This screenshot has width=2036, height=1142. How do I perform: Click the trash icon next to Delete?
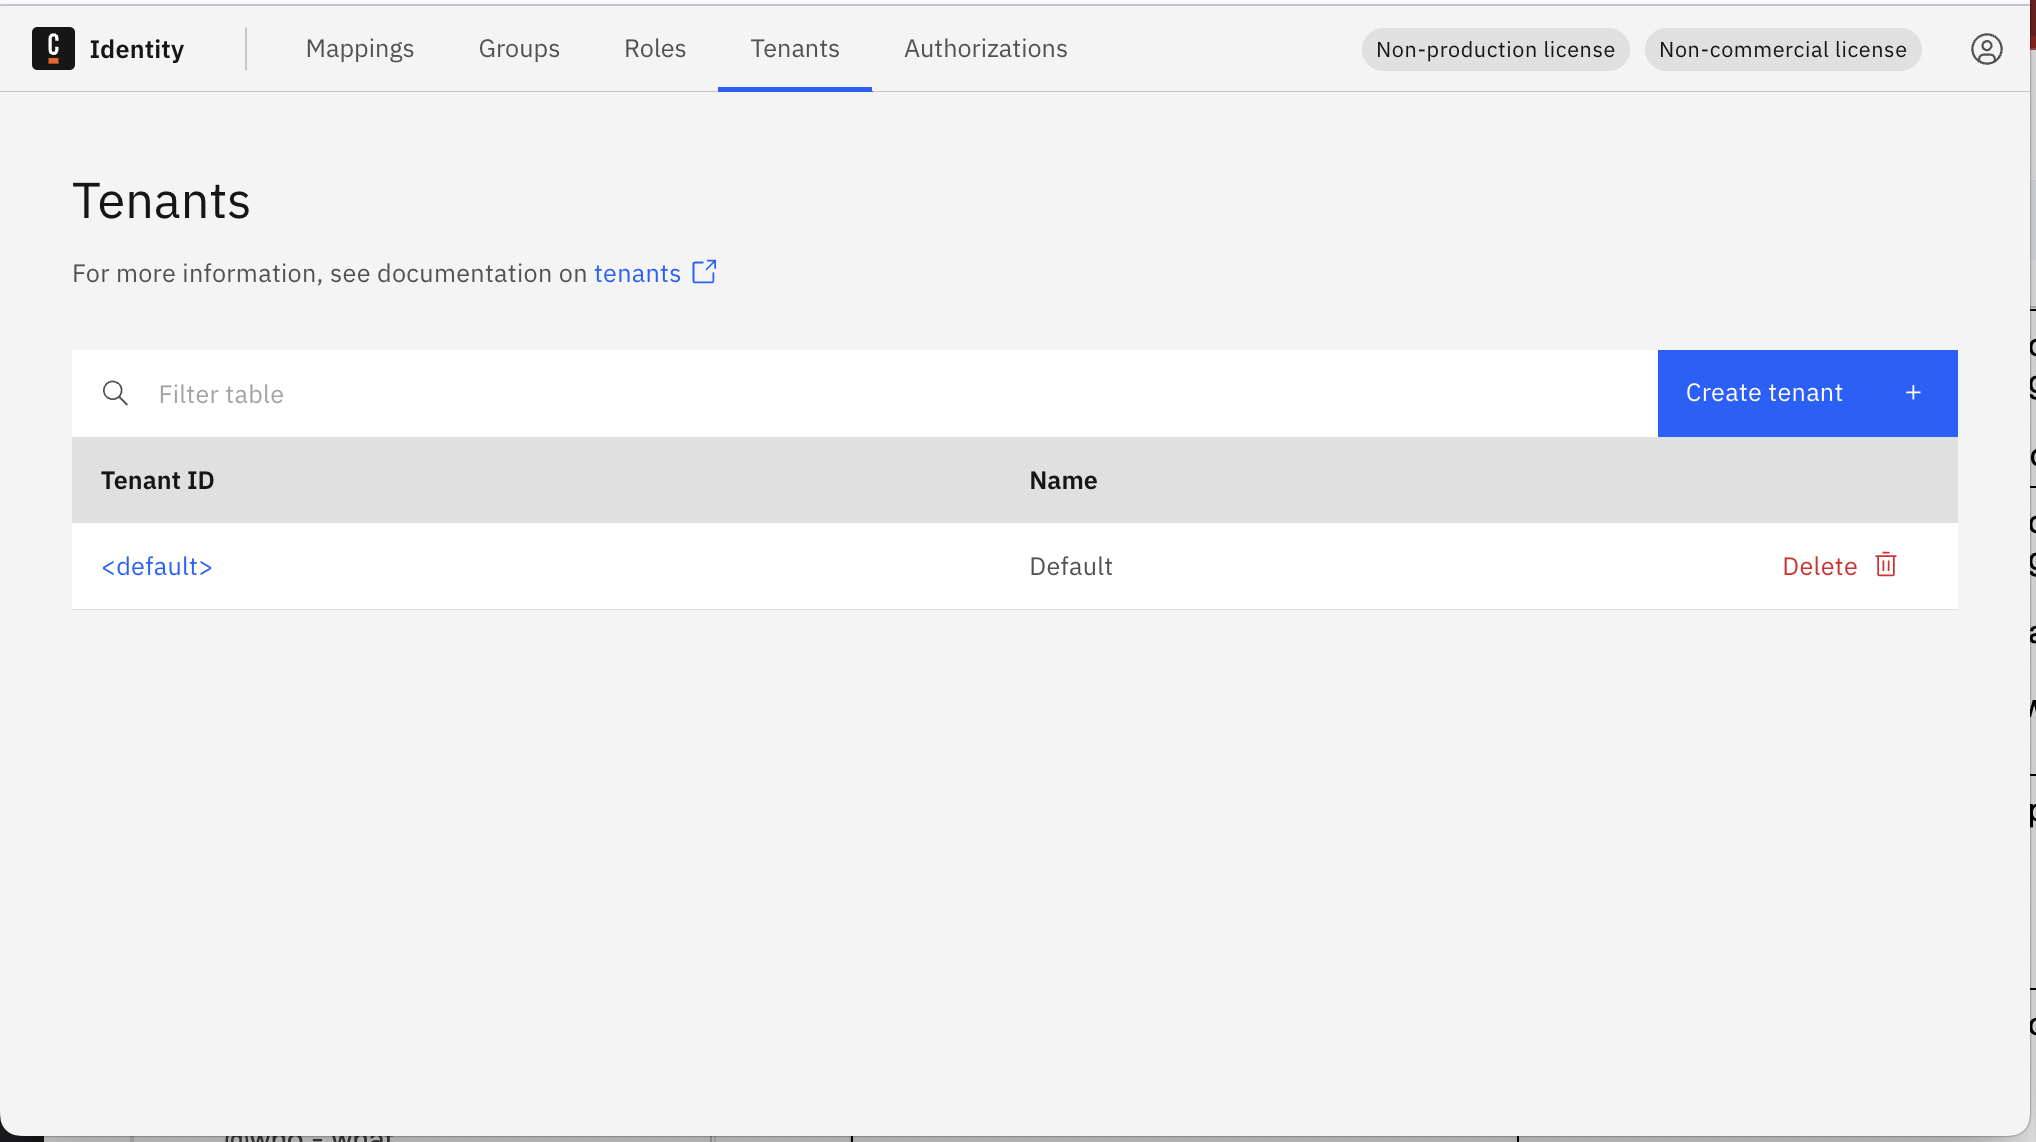1886,565
